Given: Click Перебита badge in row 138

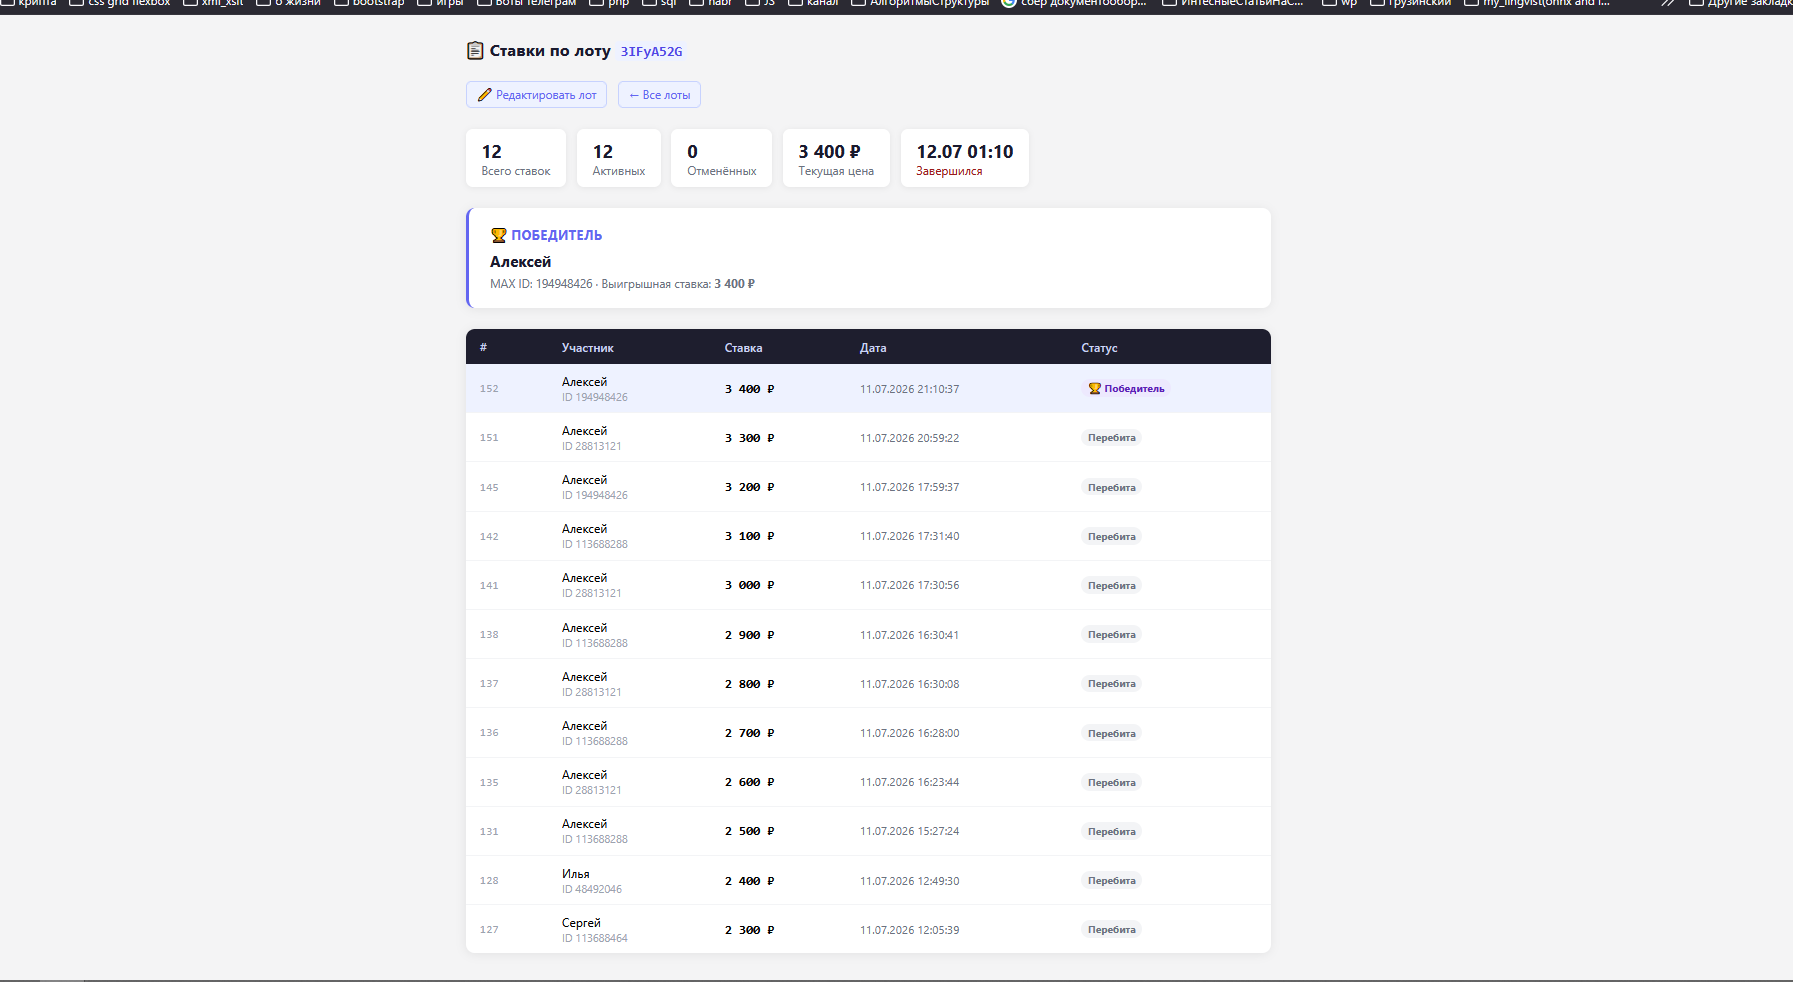Looking at the screenshot, I should coord(1112,635).
